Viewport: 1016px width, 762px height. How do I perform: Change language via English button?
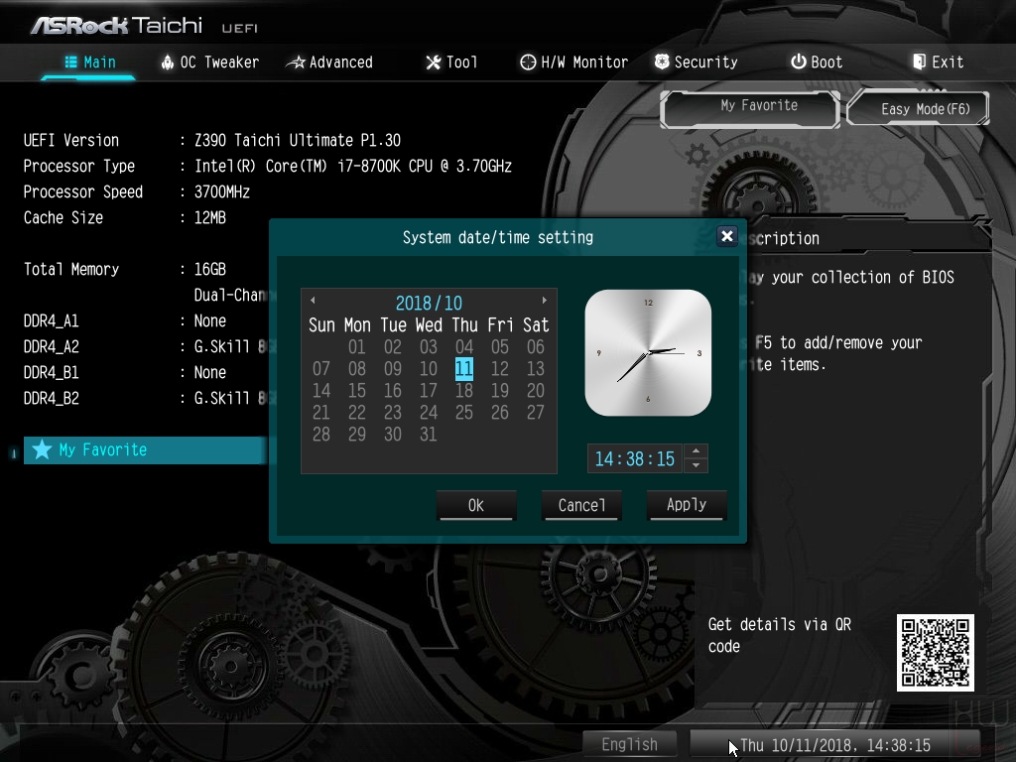click(629, 745)
